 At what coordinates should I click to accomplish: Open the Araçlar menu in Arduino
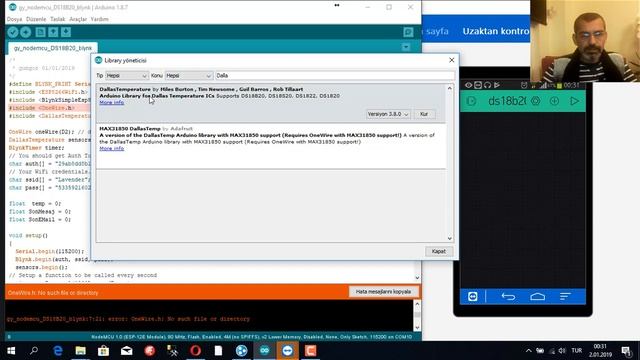tap(78, 19)
